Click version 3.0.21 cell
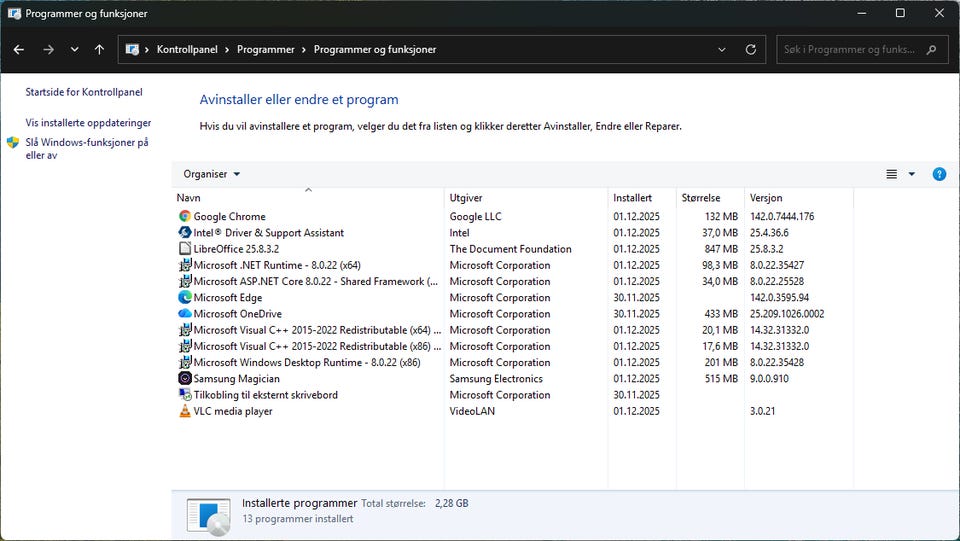The height and width of the screenshot is (541, 960). tap(762, 411)
